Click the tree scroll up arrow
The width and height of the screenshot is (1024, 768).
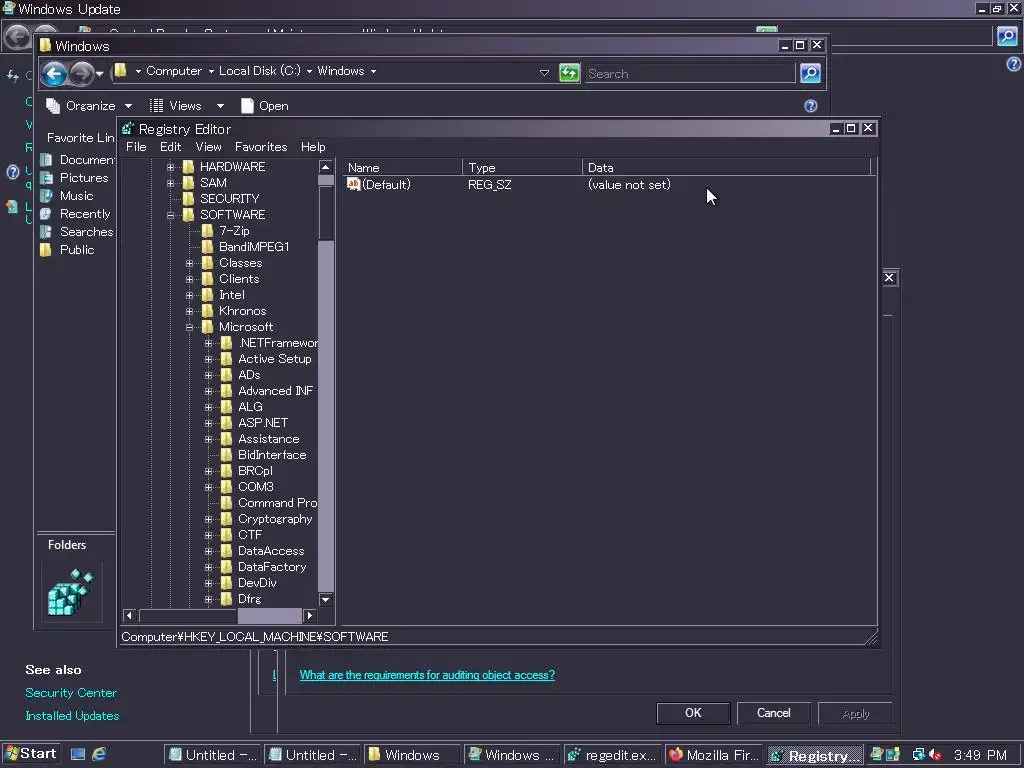point(325,167)
